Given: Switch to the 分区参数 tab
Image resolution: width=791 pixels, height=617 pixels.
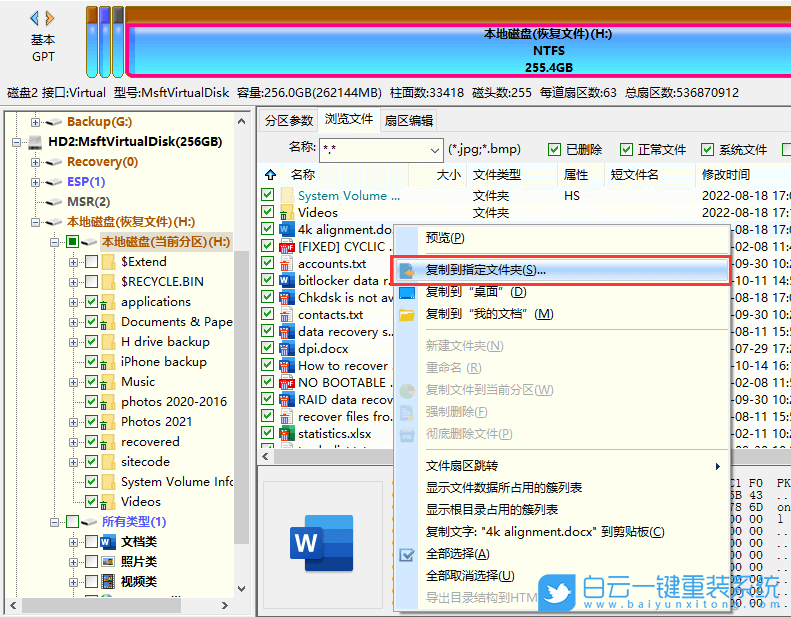Looking at the screenshot, I should pyautogui.click(x=288, y=120).
